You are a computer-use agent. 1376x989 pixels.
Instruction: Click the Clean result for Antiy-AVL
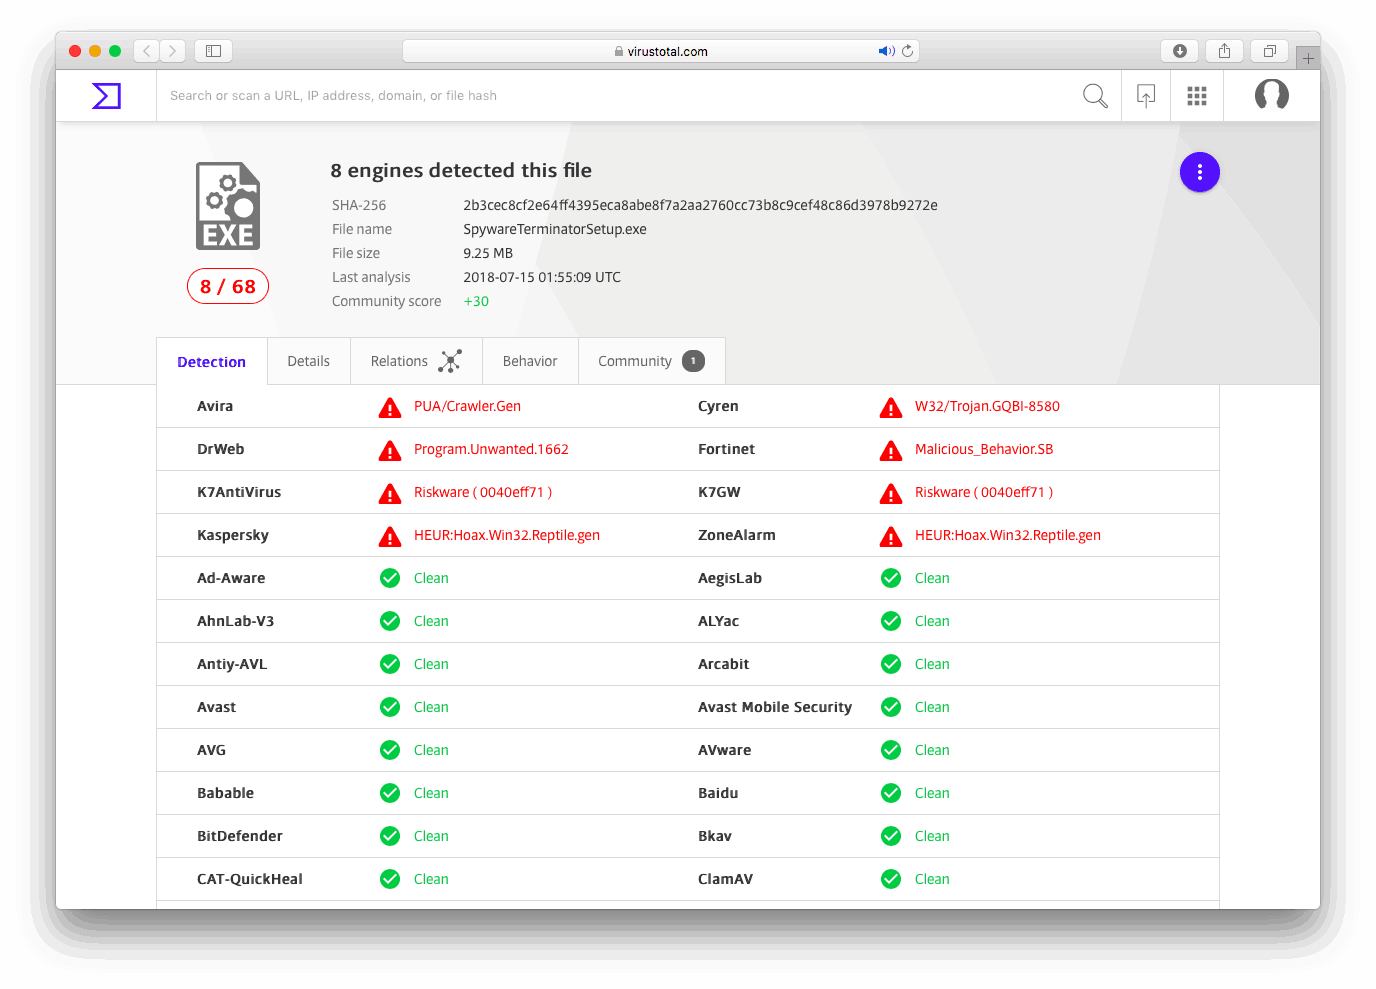[431, 664]
